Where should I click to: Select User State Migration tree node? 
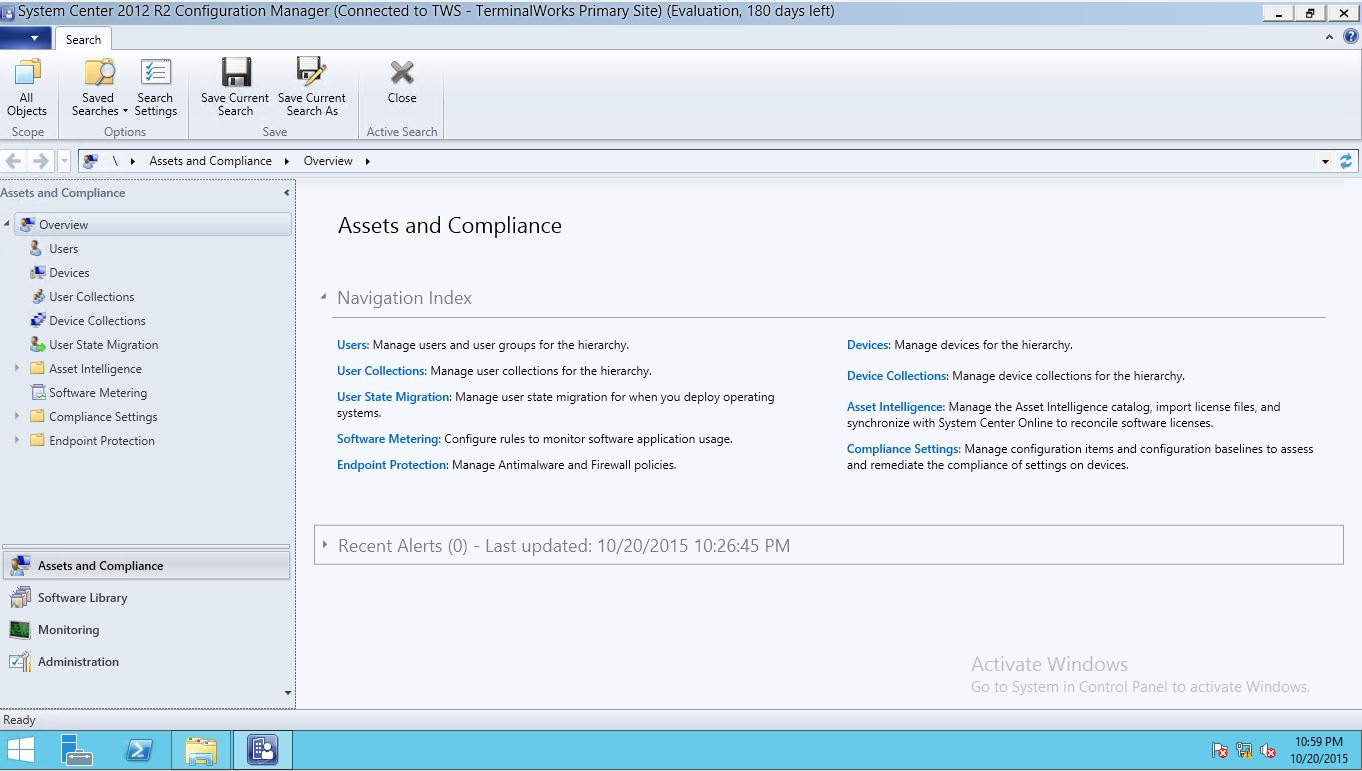103,345
